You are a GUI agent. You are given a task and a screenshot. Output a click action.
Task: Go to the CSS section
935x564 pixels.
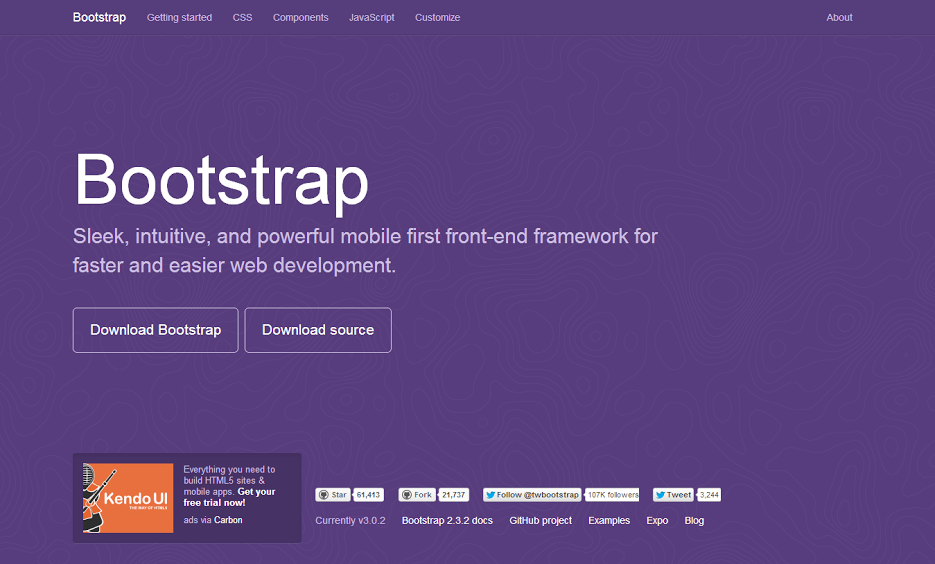pos(242,17)
